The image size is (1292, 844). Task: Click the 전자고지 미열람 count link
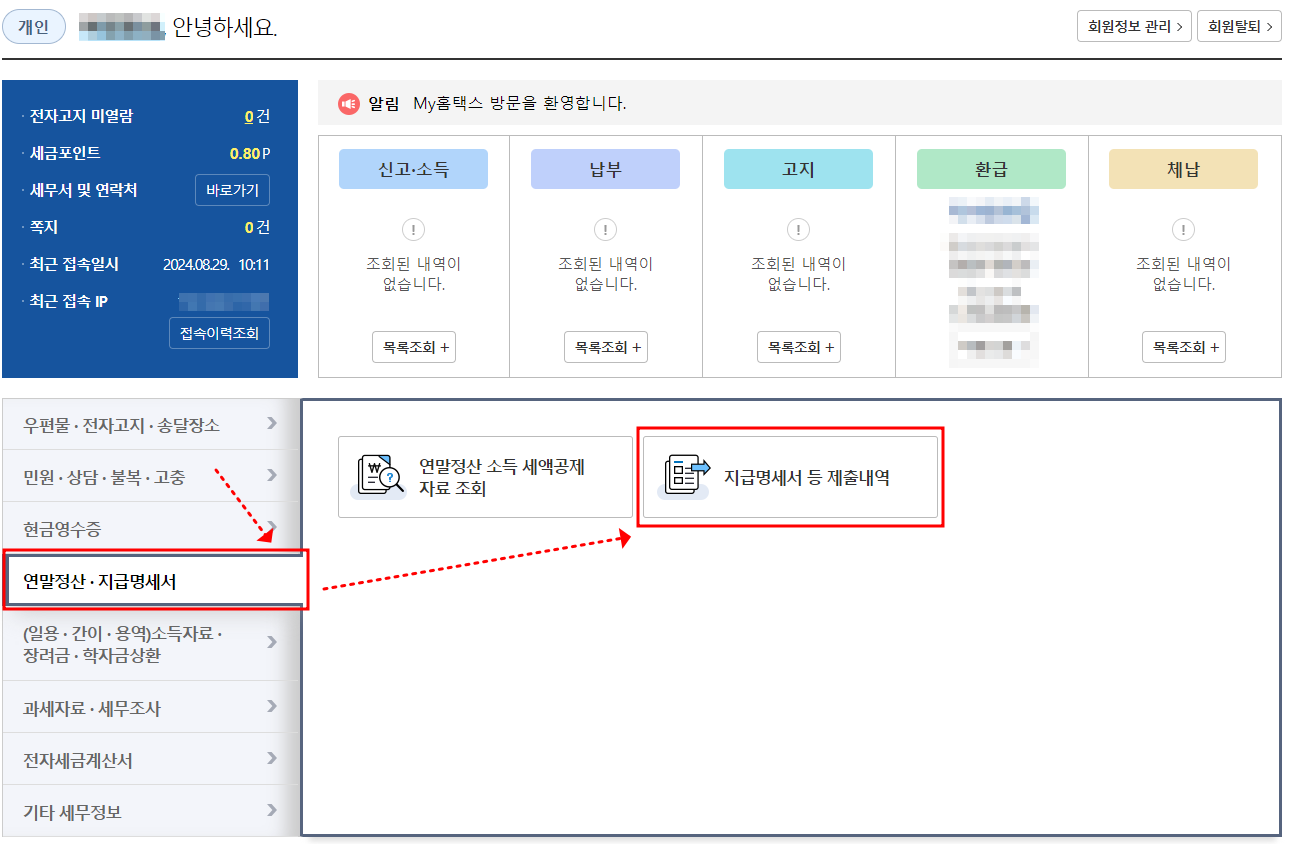(249, 116)
